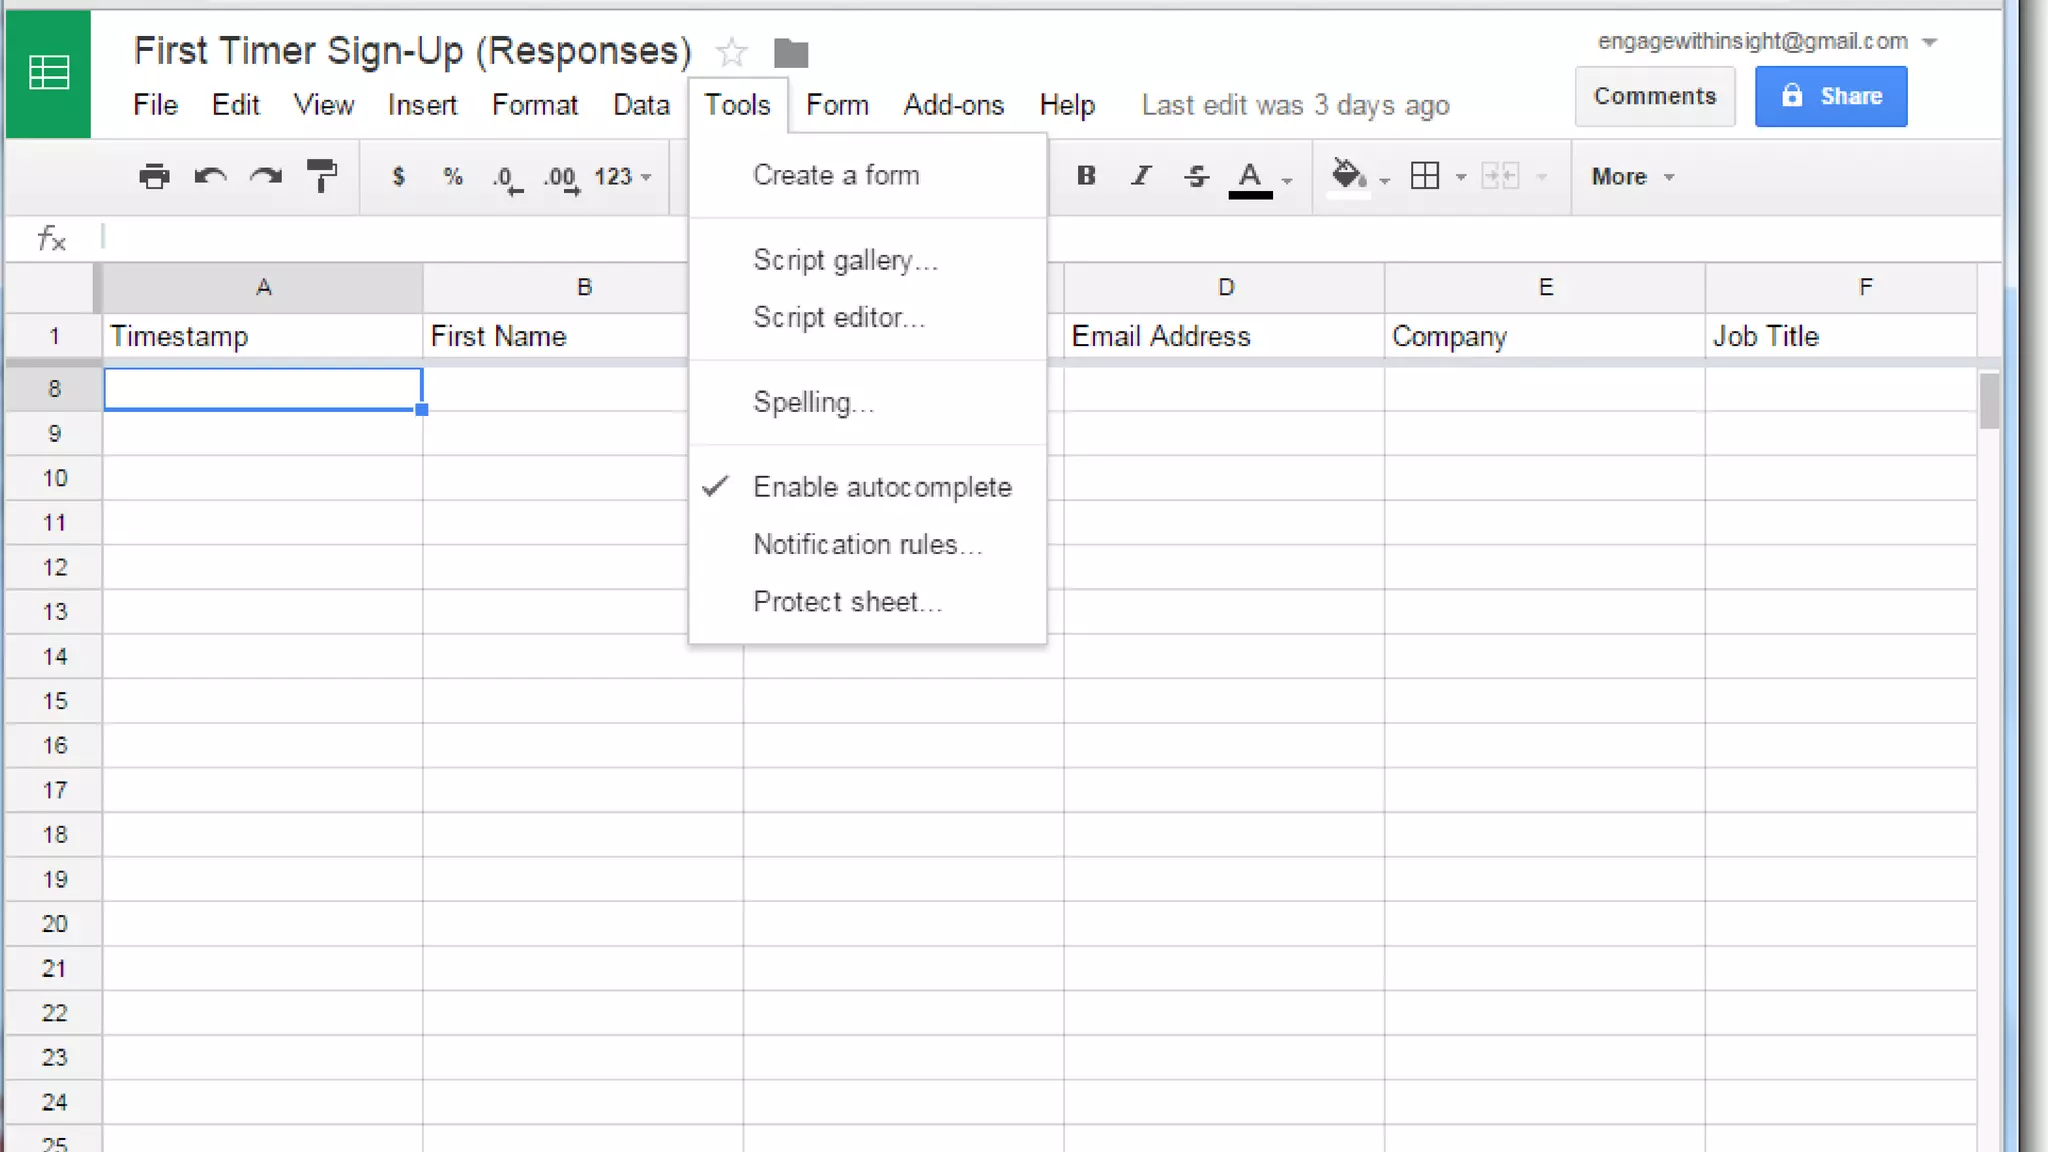Click the redo arrow icon
The image size is (2048, 1152).
(x=266, y=177)
